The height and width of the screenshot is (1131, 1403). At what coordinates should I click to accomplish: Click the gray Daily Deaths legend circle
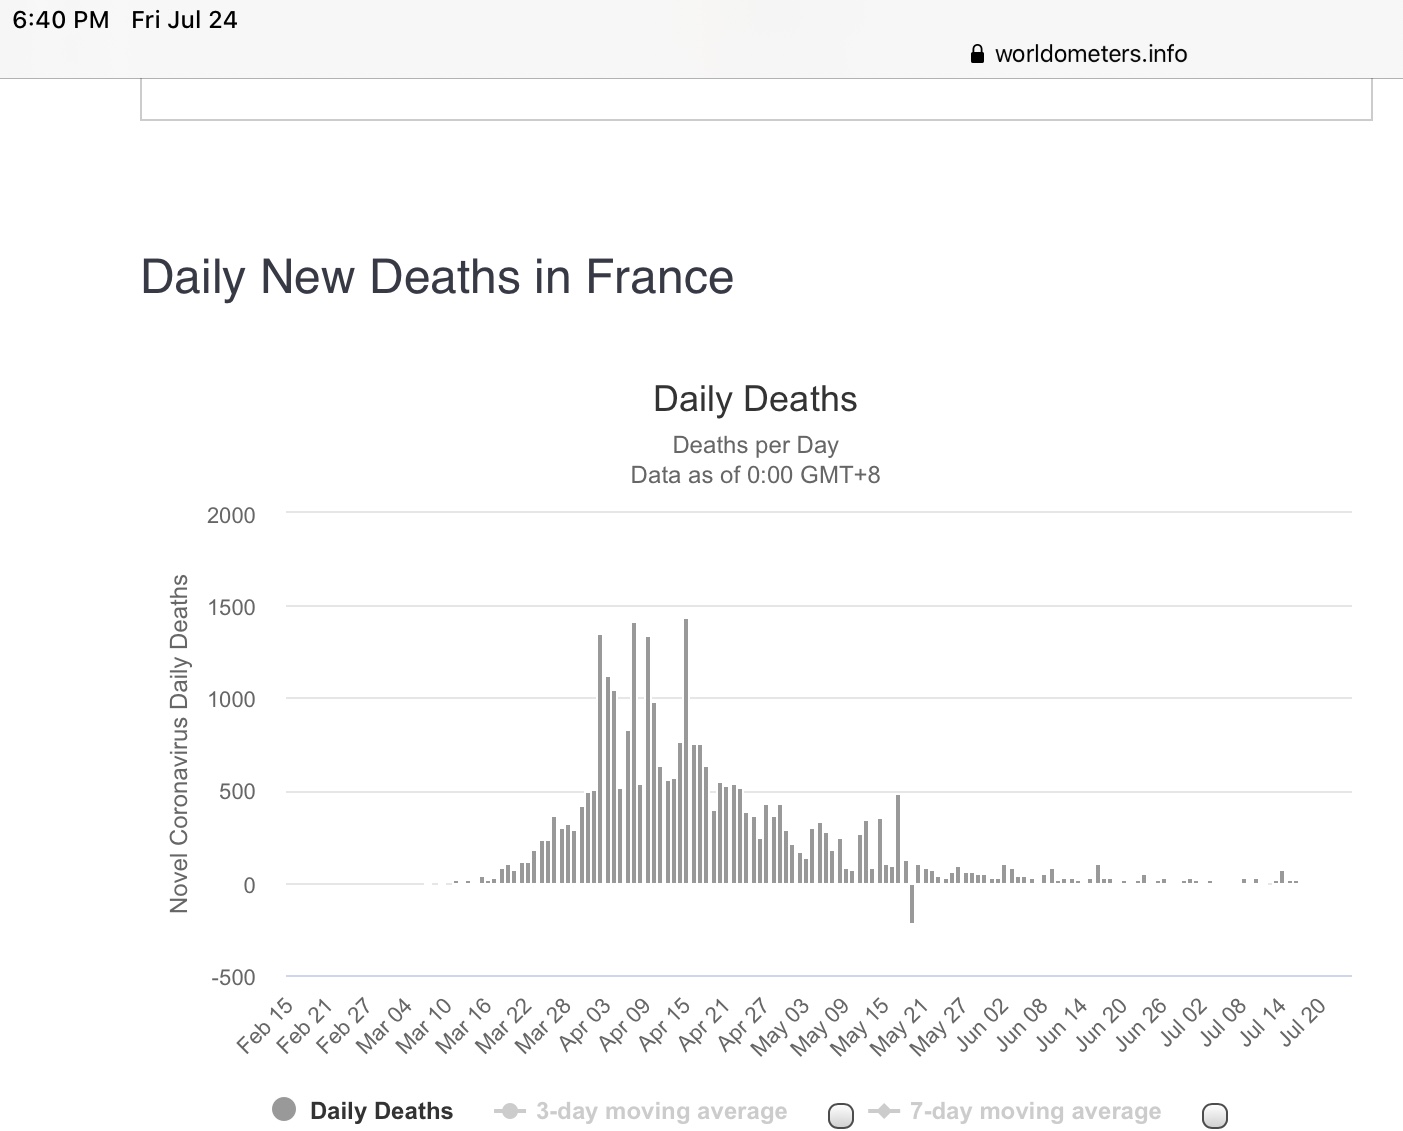(x=284, y=1109)
